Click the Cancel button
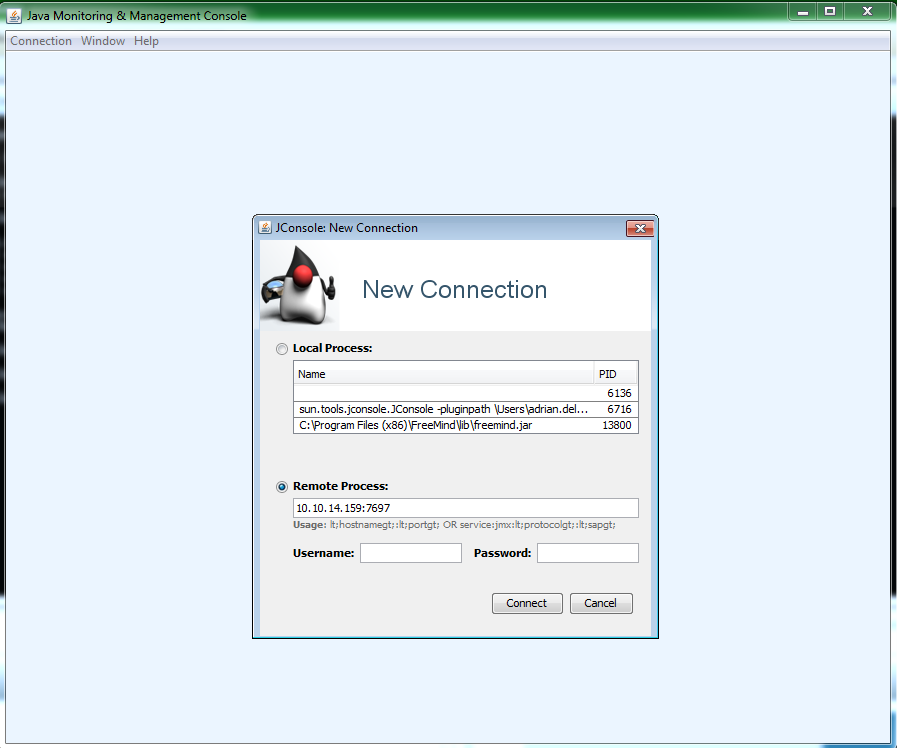Image resolution: width=897 pixels, height=748 pixels. click(601, 603)
